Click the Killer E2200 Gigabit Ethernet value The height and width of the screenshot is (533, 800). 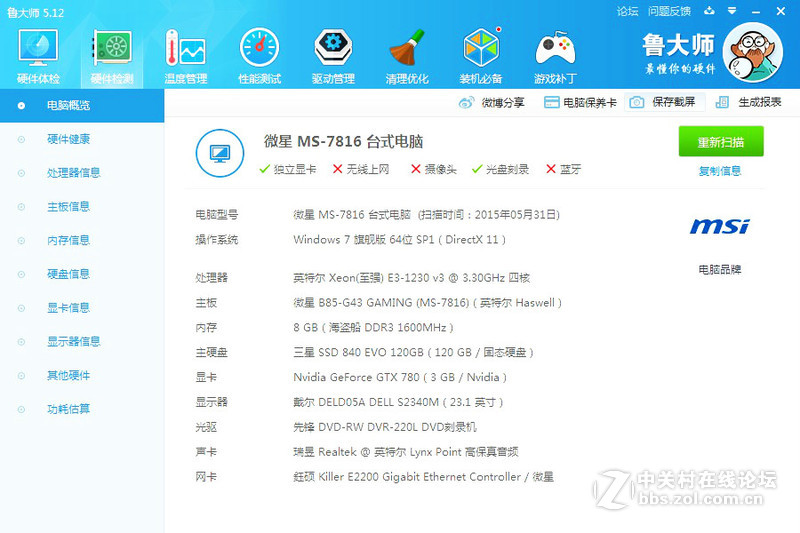tap(423, 477)
